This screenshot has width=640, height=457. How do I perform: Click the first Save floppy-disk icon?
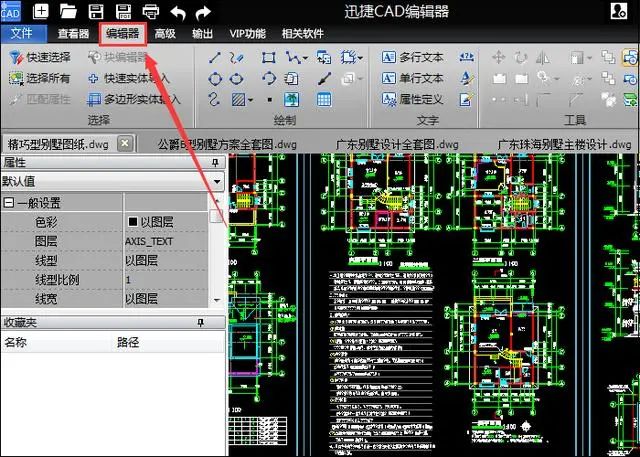point(96,11)
